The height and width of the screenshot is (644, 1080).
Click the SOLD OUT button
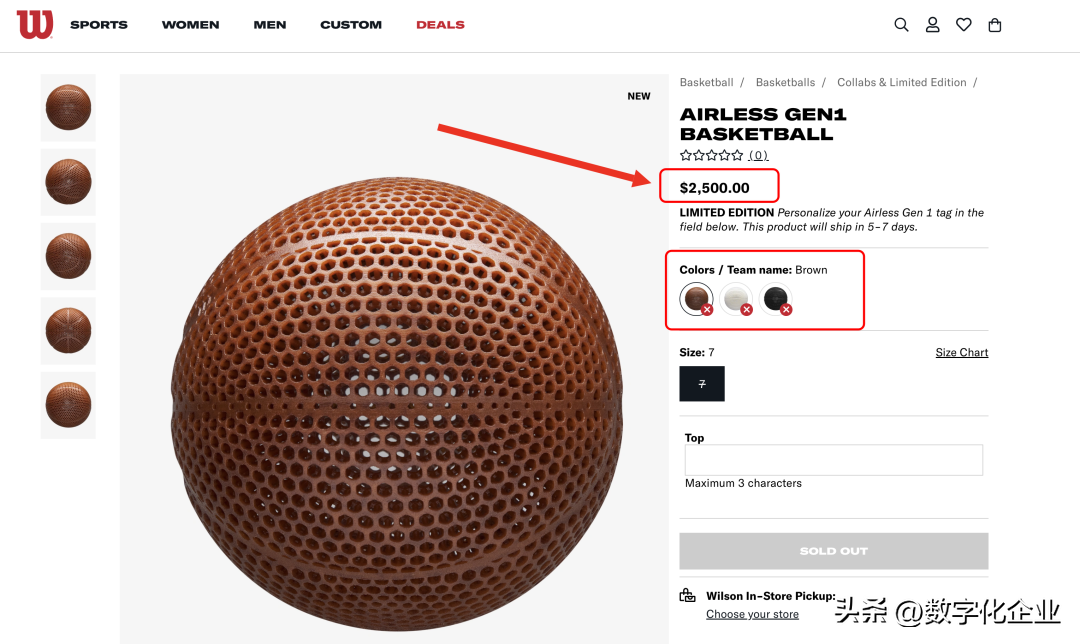click(x=833, y=551)
